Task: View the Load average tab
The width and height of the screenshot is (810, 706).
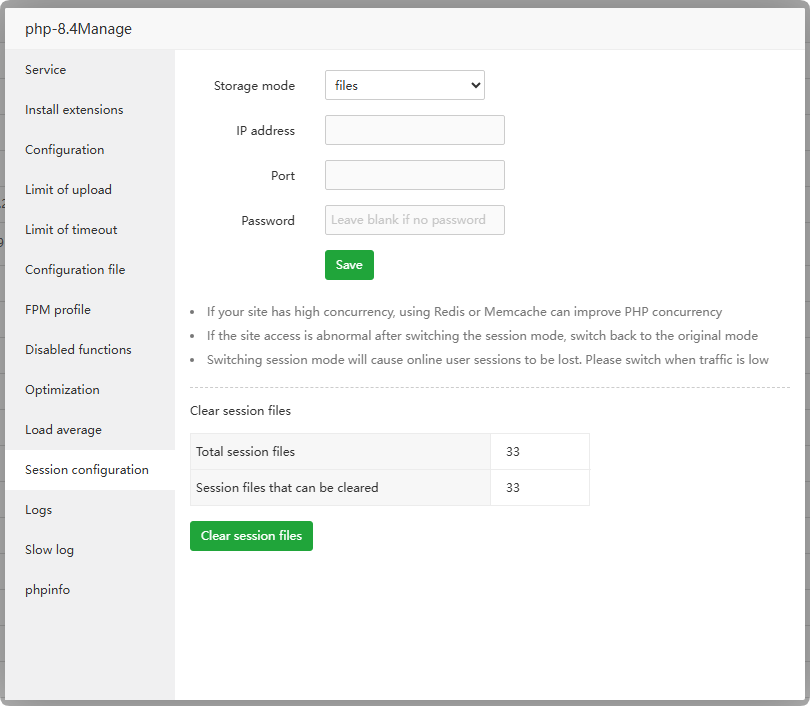Action: (x=63, y=430)
